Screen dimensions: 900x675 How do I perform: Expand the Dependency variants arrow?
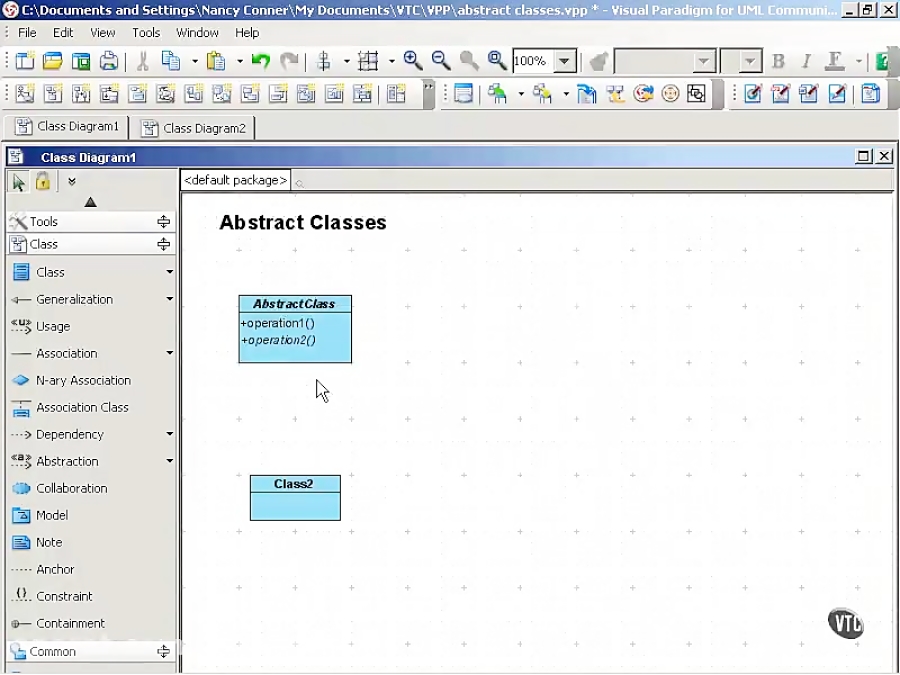[x=169, y=434]
